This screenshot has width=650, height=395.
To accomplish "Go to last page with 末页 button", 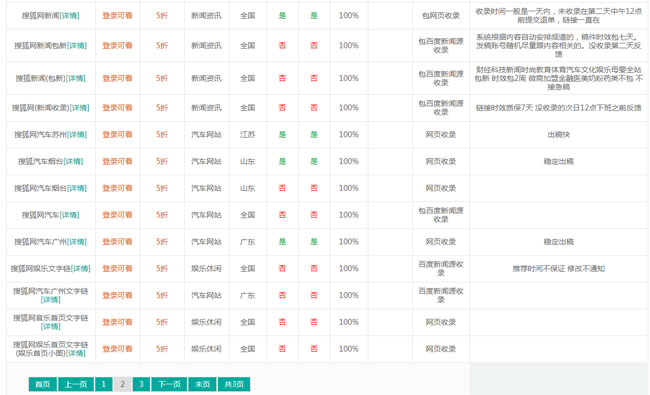I will point(202,384).
